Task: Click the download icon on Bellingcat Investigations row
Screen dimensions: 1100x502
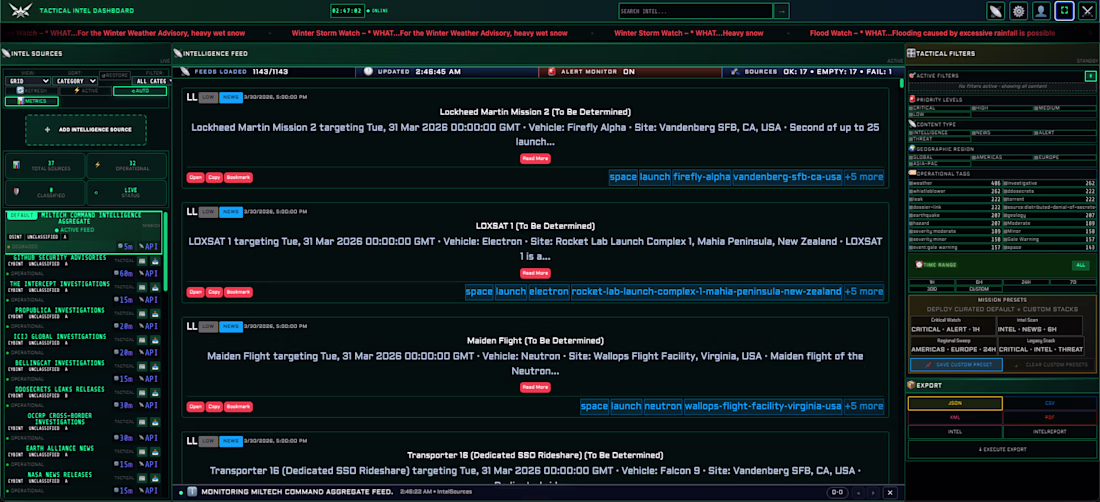Action: (153, 366)
